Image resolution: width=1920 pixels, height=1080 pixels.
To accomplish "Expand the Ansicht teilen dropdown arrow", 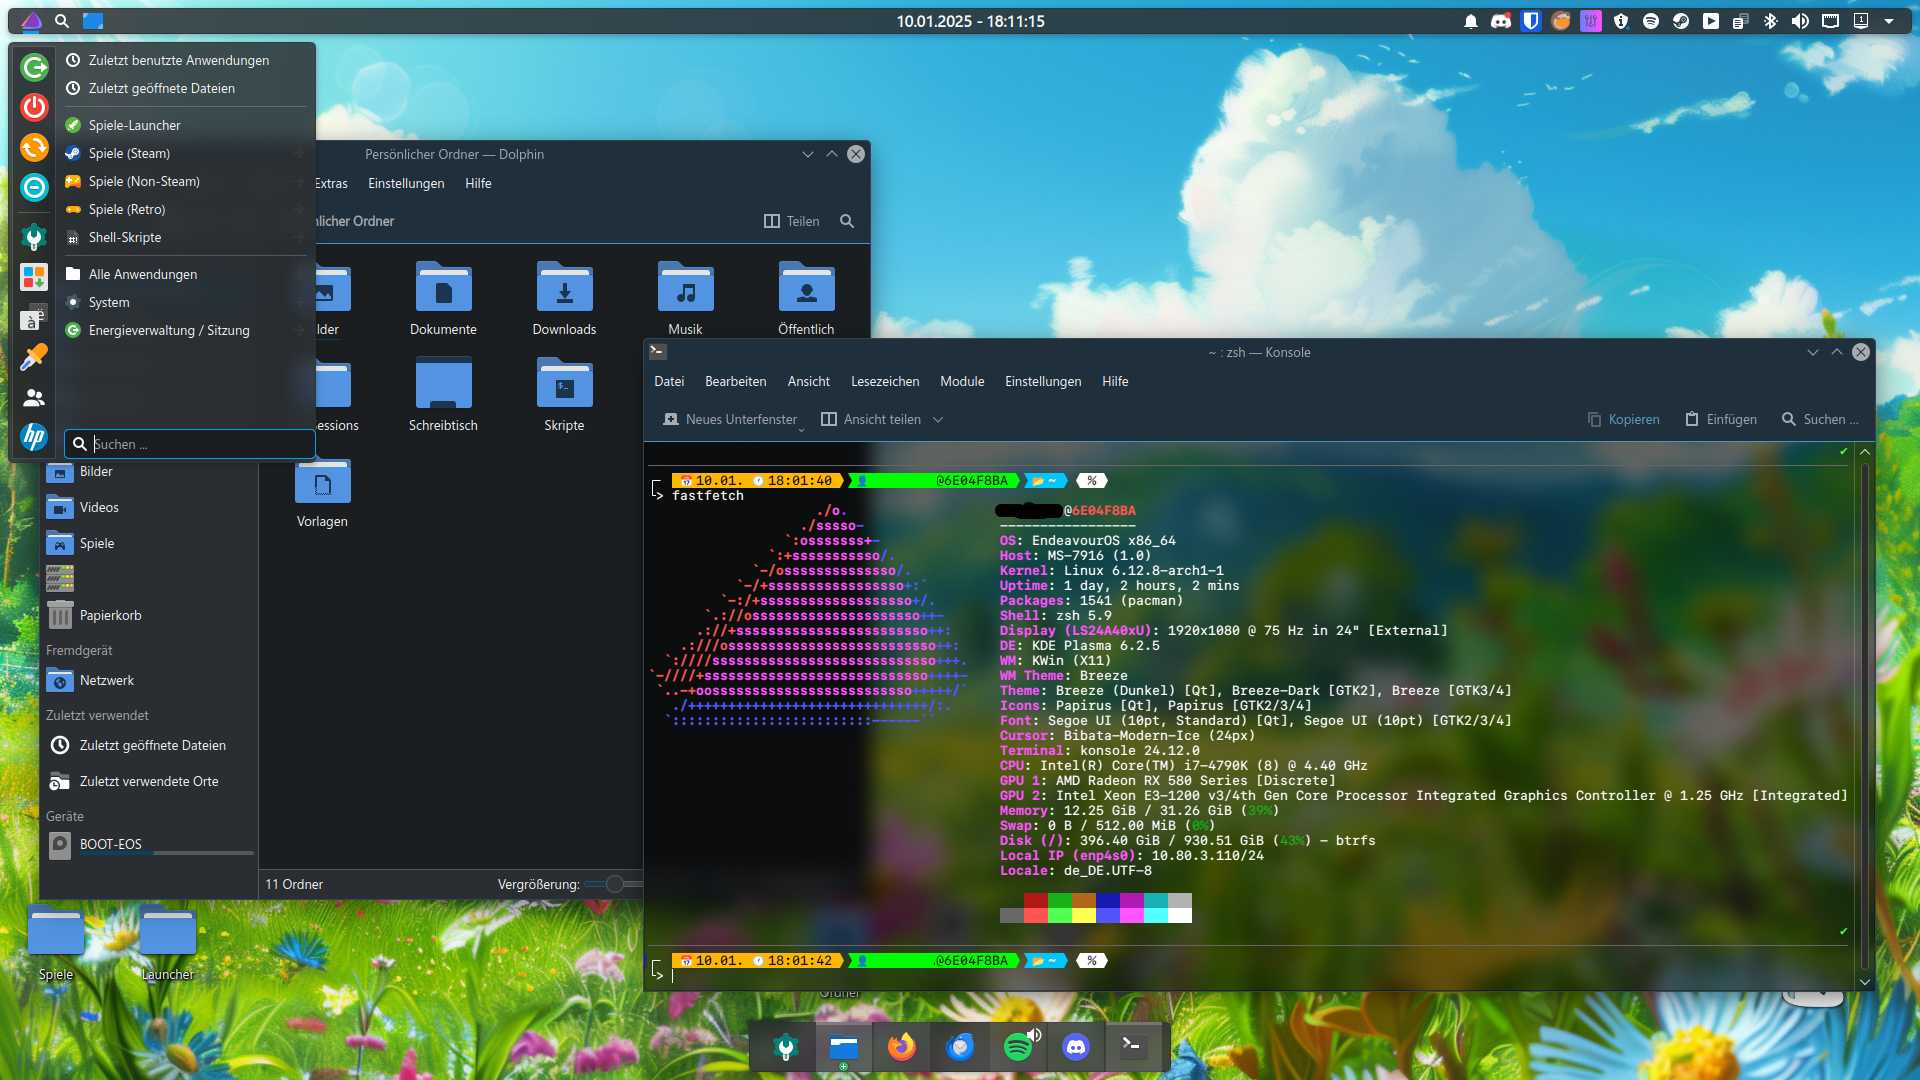I will tap(938, 420).
